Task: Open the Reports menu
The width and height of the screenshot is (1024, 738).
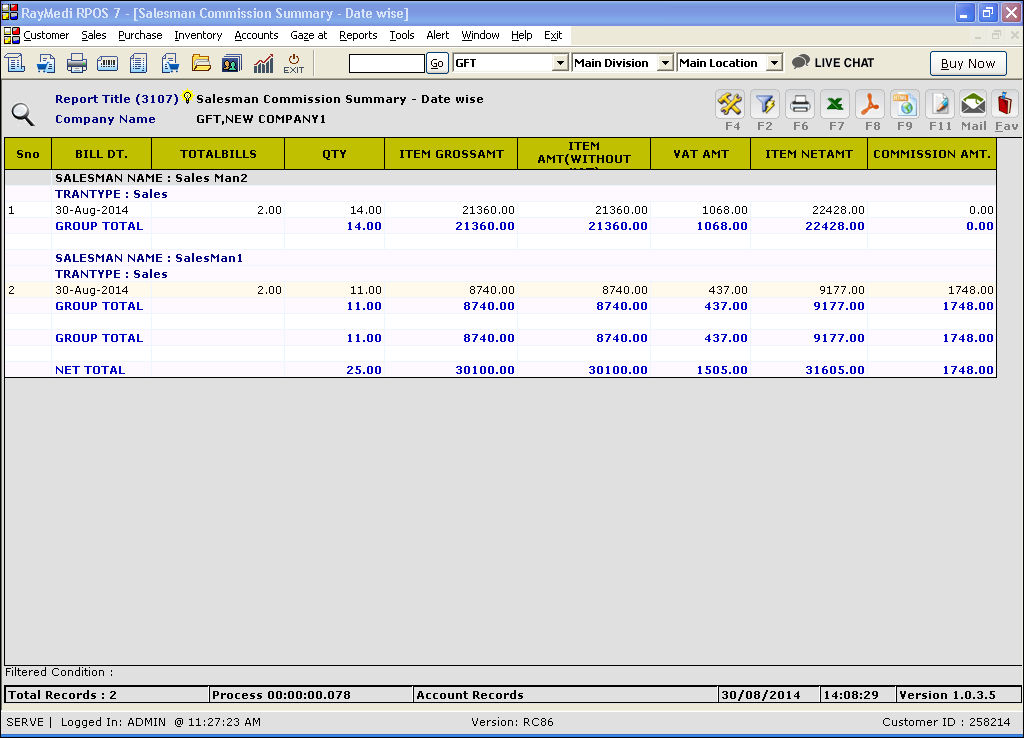Action: tap(358, 35)
